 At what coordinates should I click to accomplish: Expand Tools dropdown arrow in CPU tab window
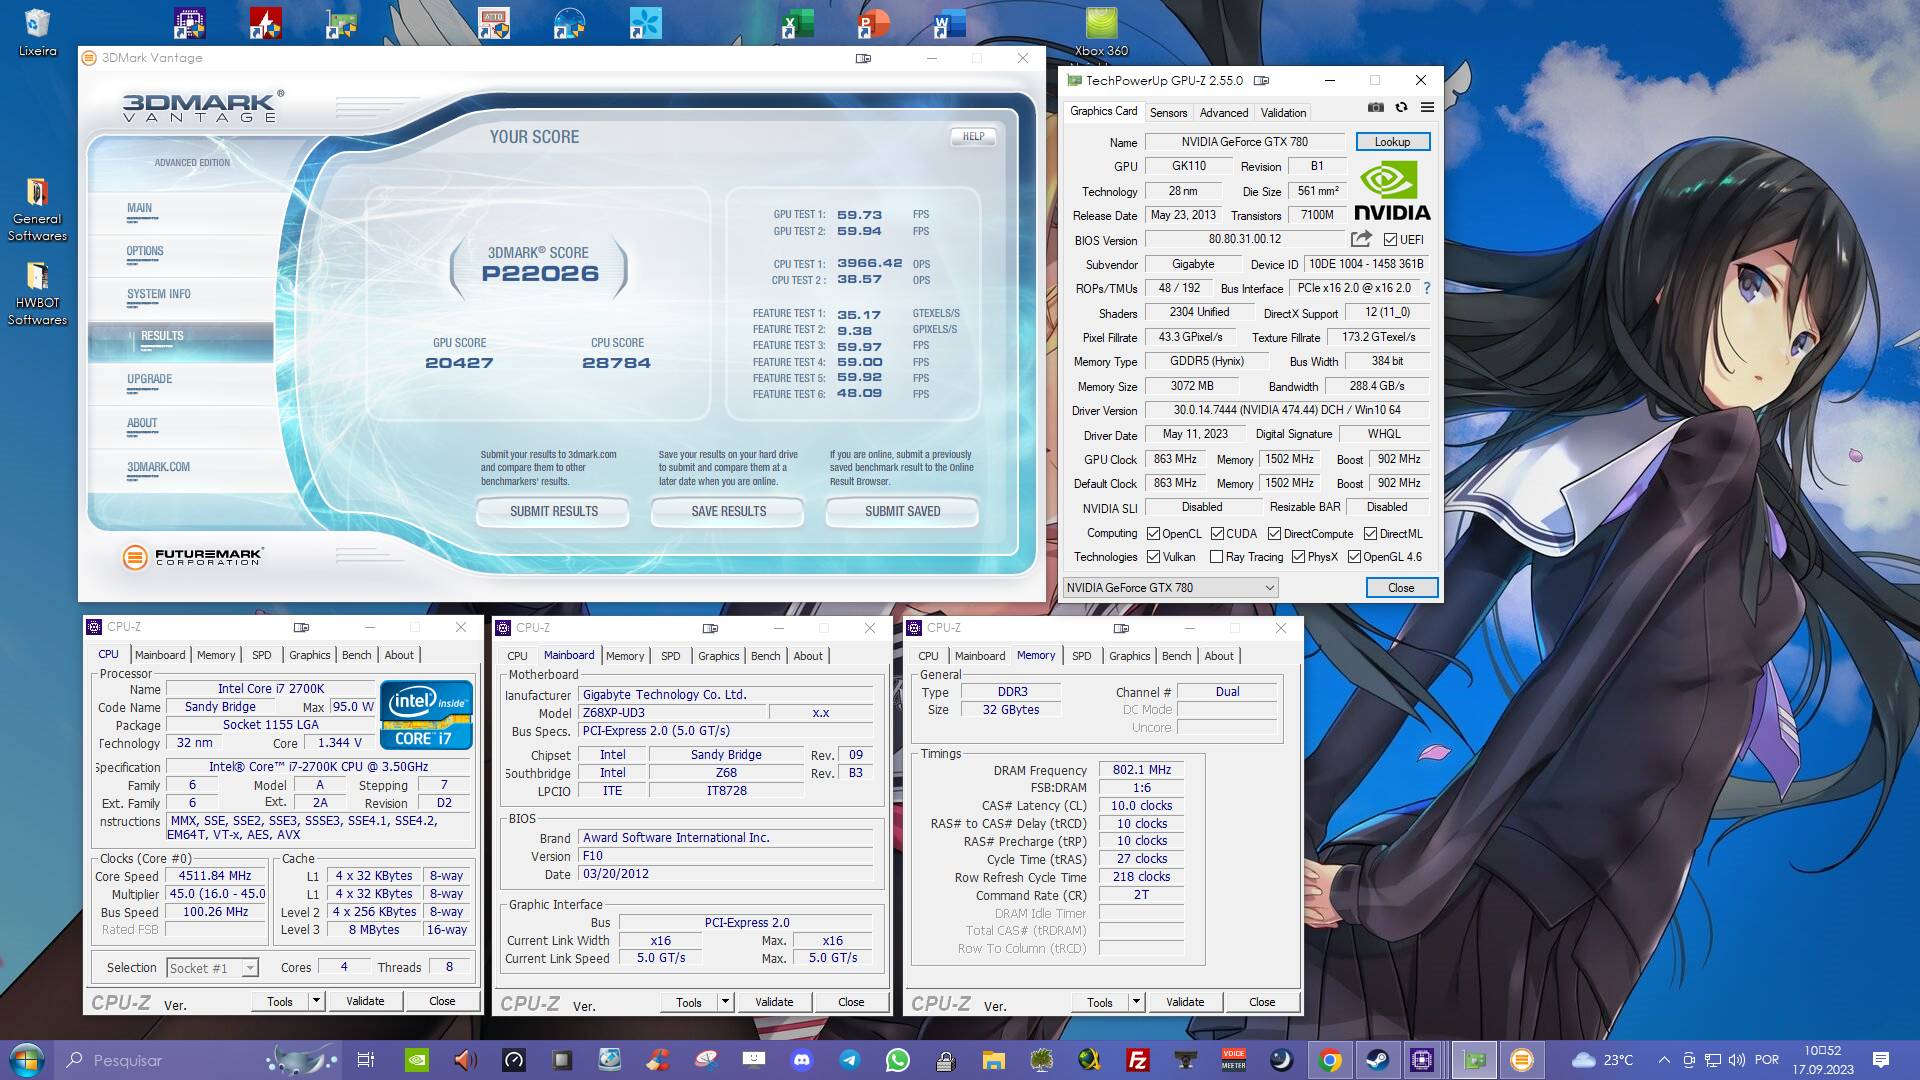click(x=316, y=1001)
